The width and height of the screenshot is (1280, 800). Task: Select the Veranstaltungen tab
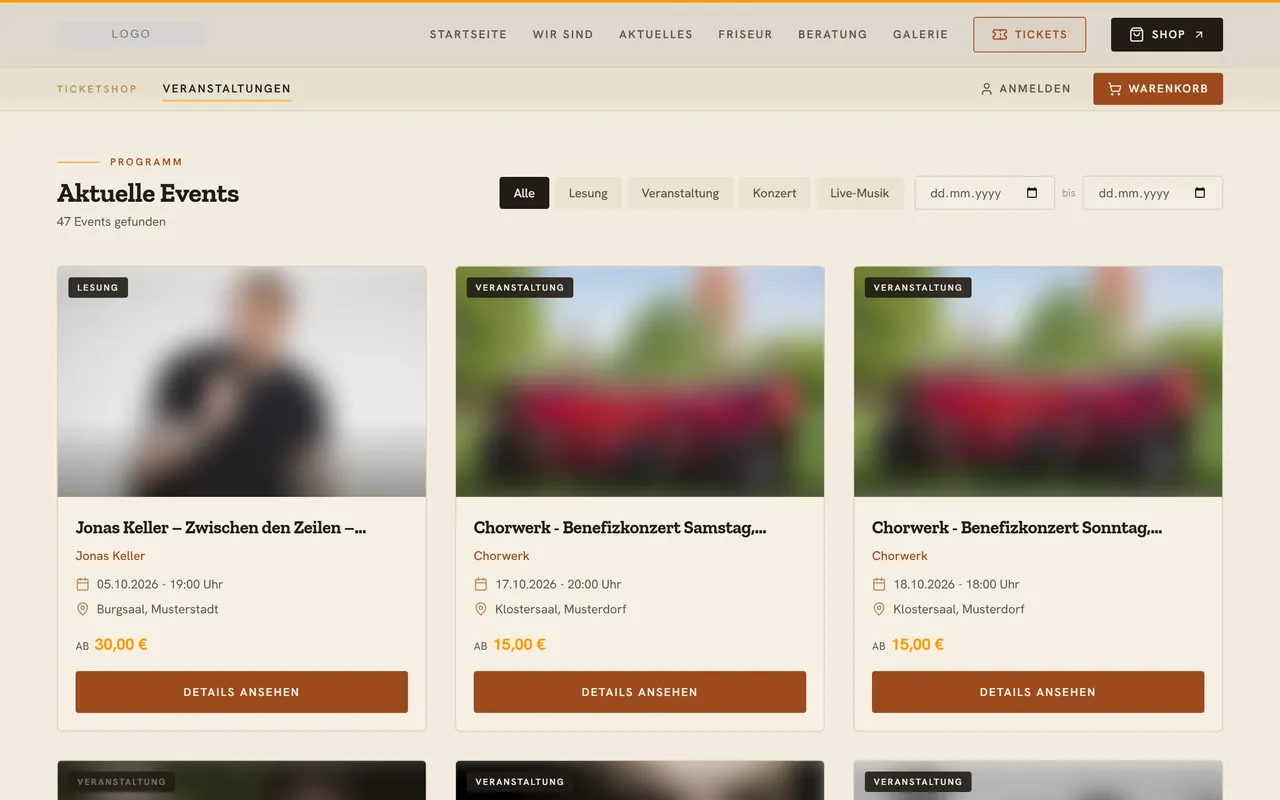(x=227, y=89)
